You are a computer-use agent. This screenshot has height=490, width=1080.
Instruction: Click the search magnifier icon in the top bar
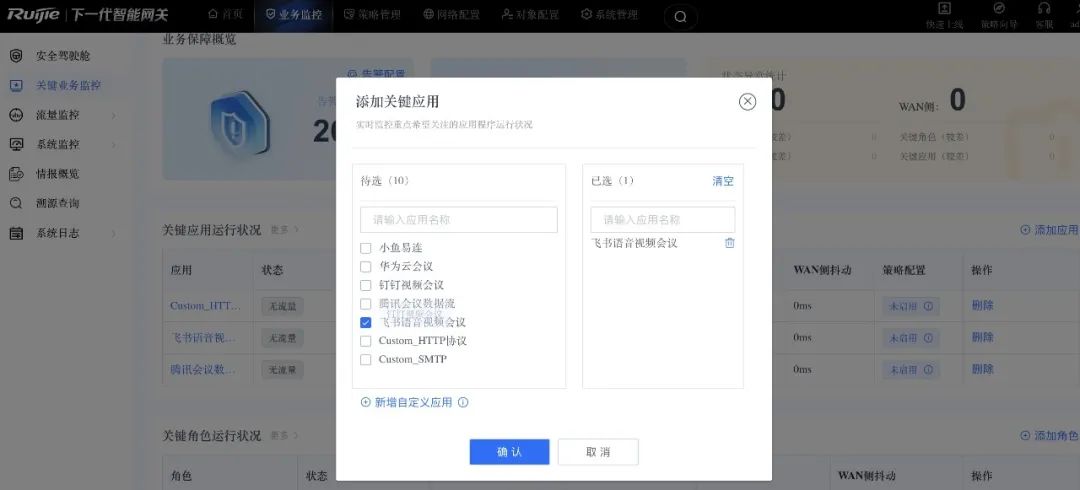(681, 17)
